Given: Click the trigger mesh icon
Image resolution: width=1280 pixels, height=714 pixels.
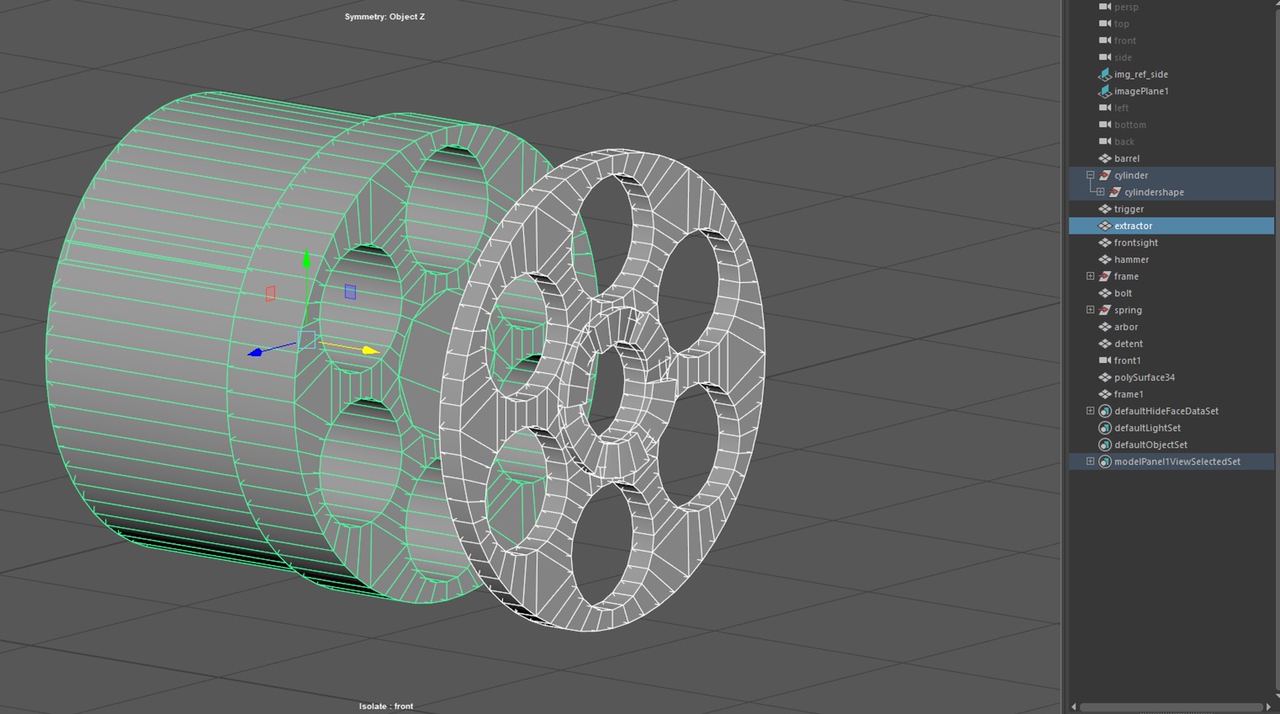Looking at the screenshot, I should [x=1105, y=209].
